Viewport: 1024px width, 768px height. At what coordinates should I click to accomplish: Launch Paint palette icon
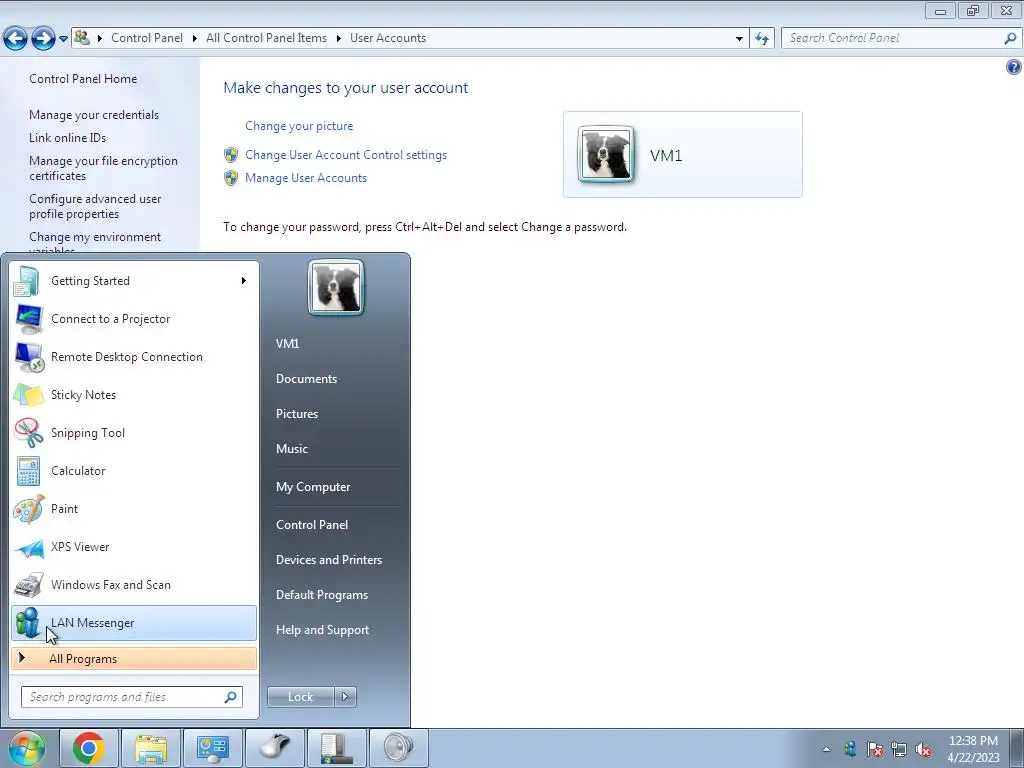(x=28, y=509)
